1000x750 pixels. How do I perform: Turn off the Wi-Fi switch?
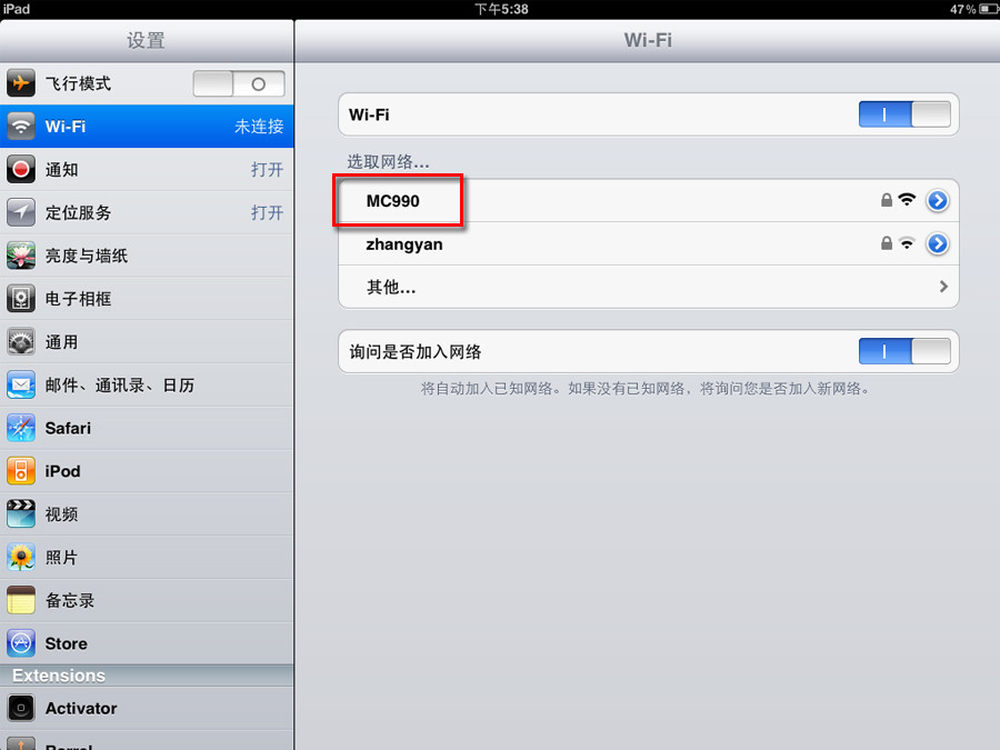click(x=904, y=115)
